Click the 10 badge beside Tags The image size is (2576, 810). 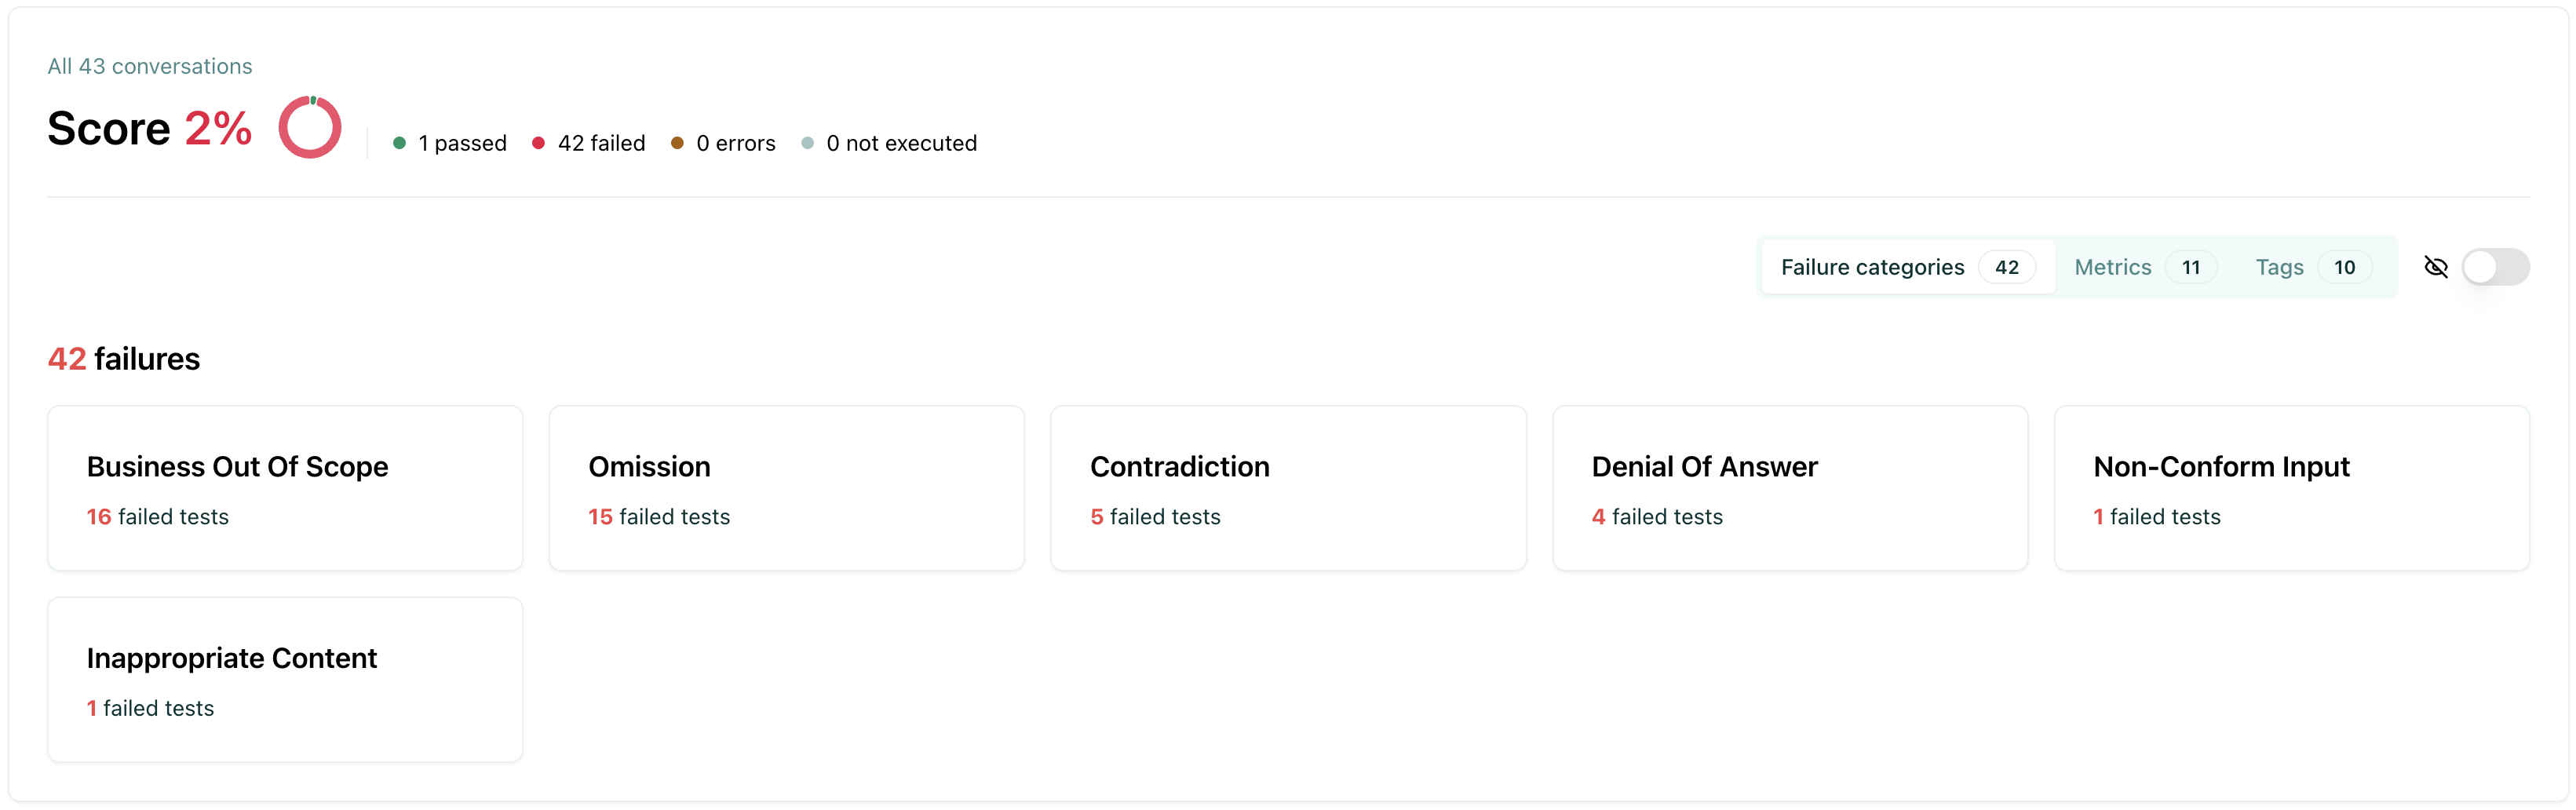[x=2346, y=267]
